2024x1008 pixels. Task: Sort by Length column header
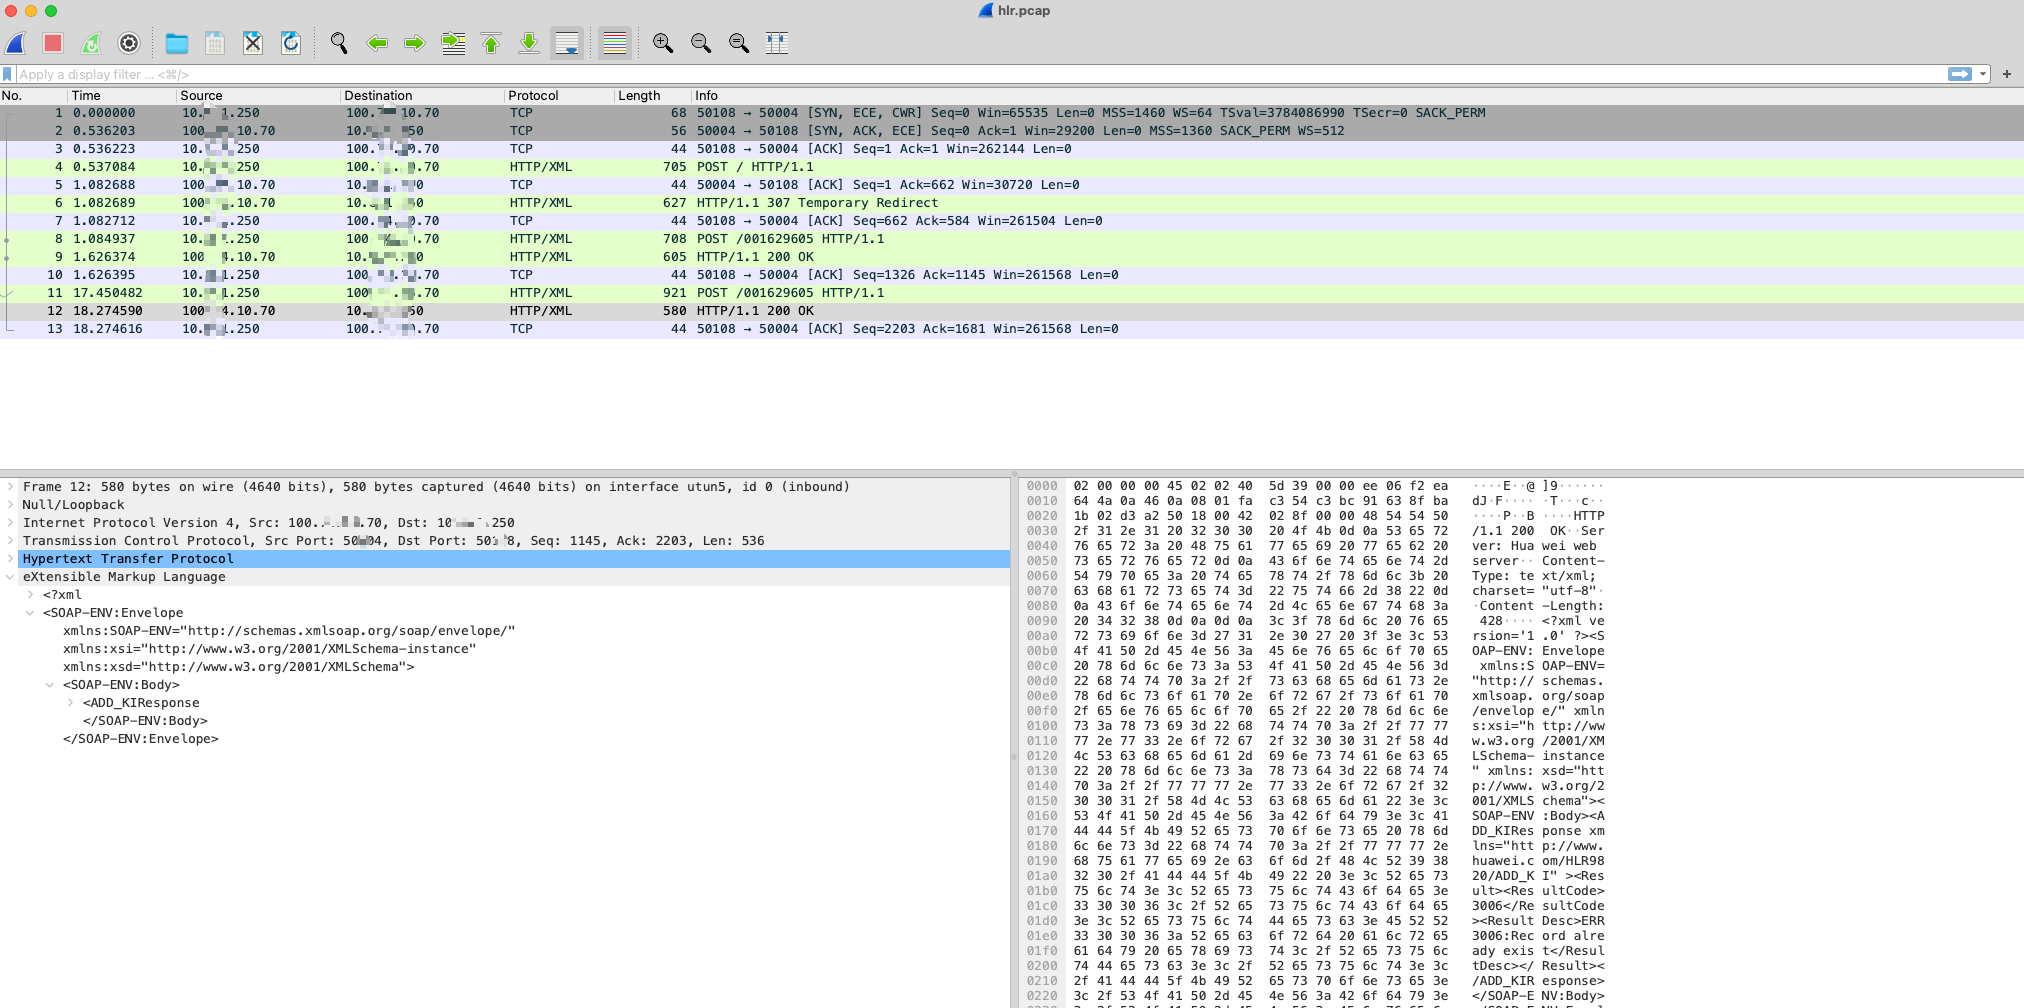click(653, 96)
